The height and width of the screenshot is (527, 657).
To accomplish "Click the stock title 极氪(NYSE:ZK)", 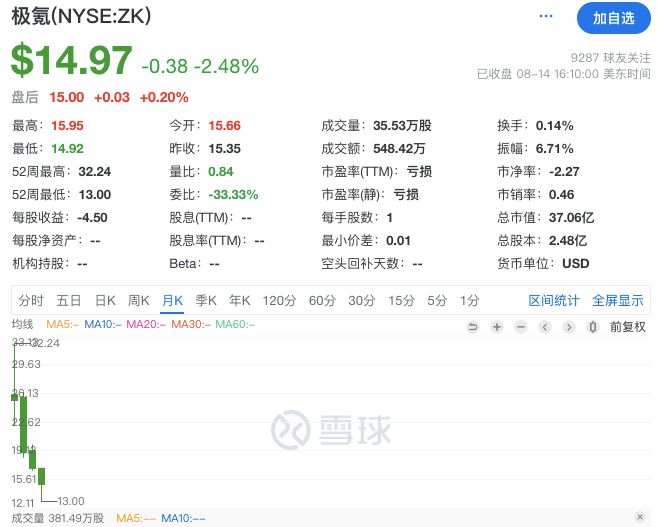I will (81, 16).
